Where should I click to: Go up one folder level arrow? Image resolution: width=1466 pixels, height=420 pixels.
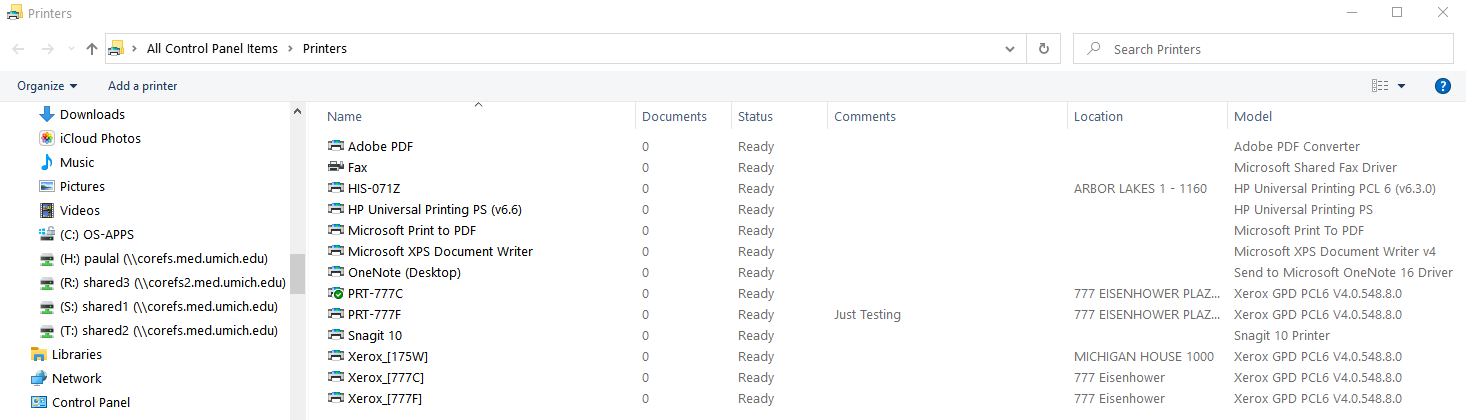[x=92, y=49]
